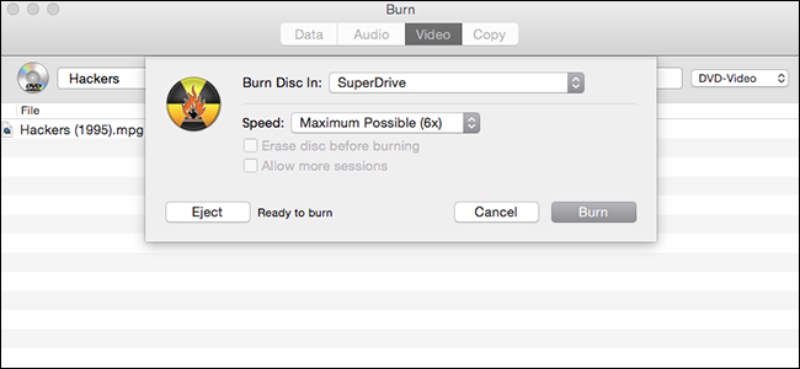
Task: Switch to the Audio tab
Action: pos(371,35)
